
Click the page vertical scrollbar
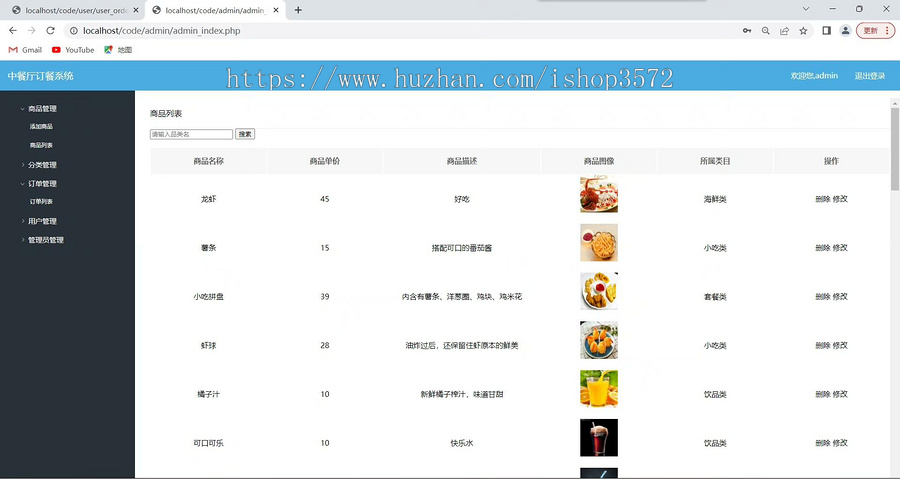(895, 149)
